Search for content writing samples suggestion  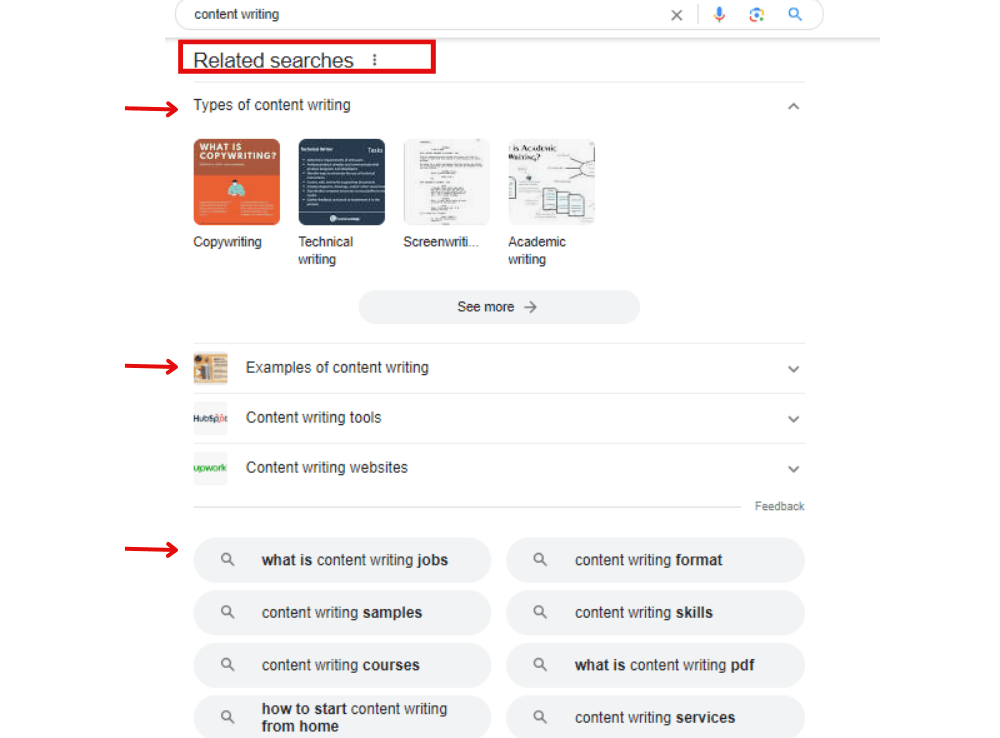pos(342,613)
